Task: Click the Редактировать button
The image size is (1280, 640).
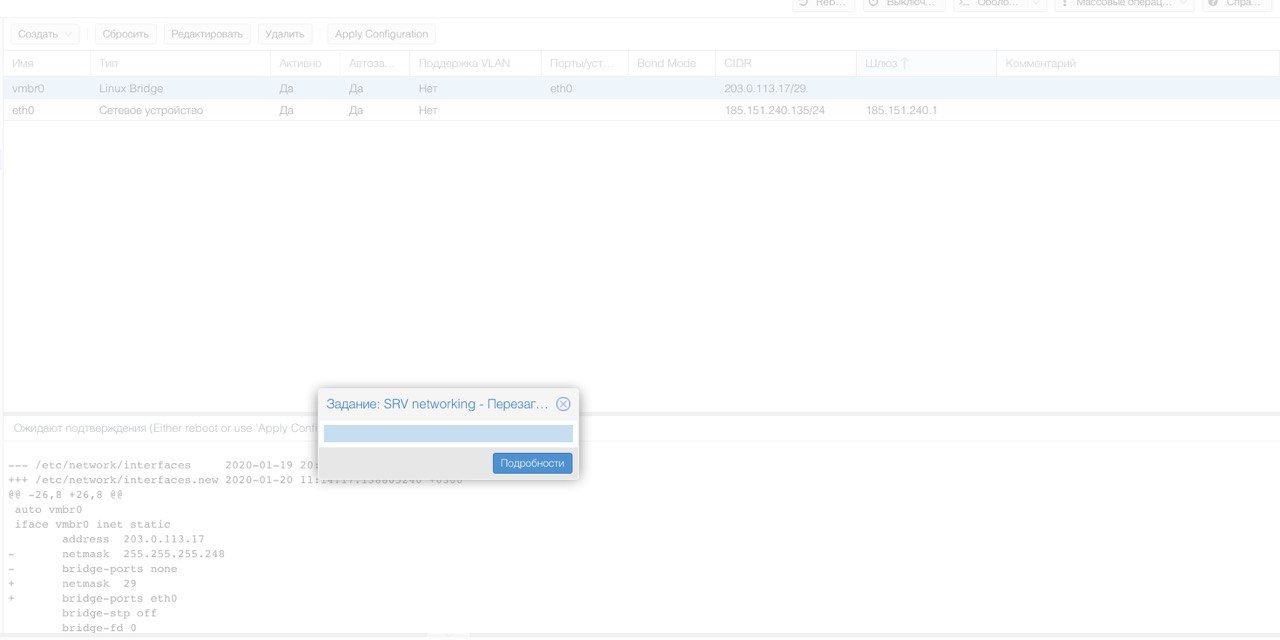Action: (207, 34)
